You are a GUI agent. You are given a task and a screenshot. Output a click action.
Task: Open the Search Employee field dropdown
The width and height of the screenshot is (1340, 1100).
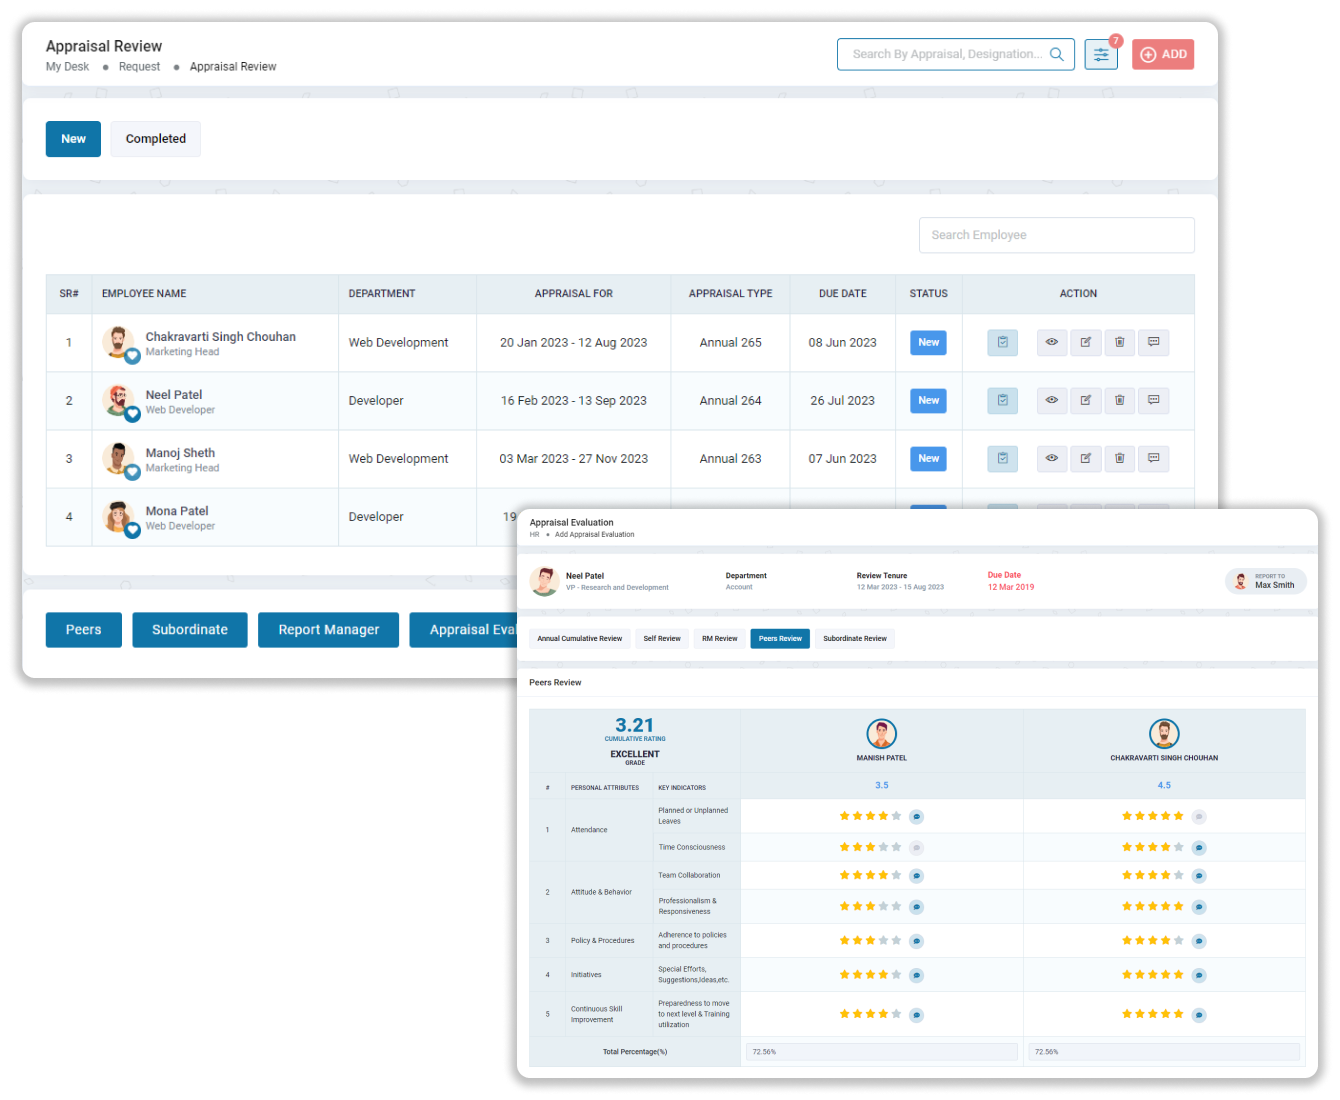[1056, 235]
